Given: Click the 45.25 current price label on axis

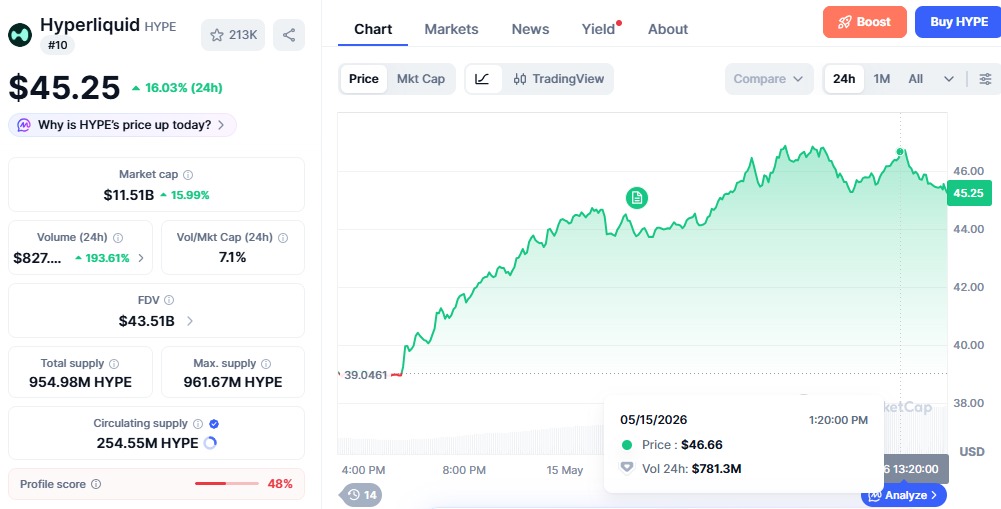Looking at the screenshot, I should [969, 193].
